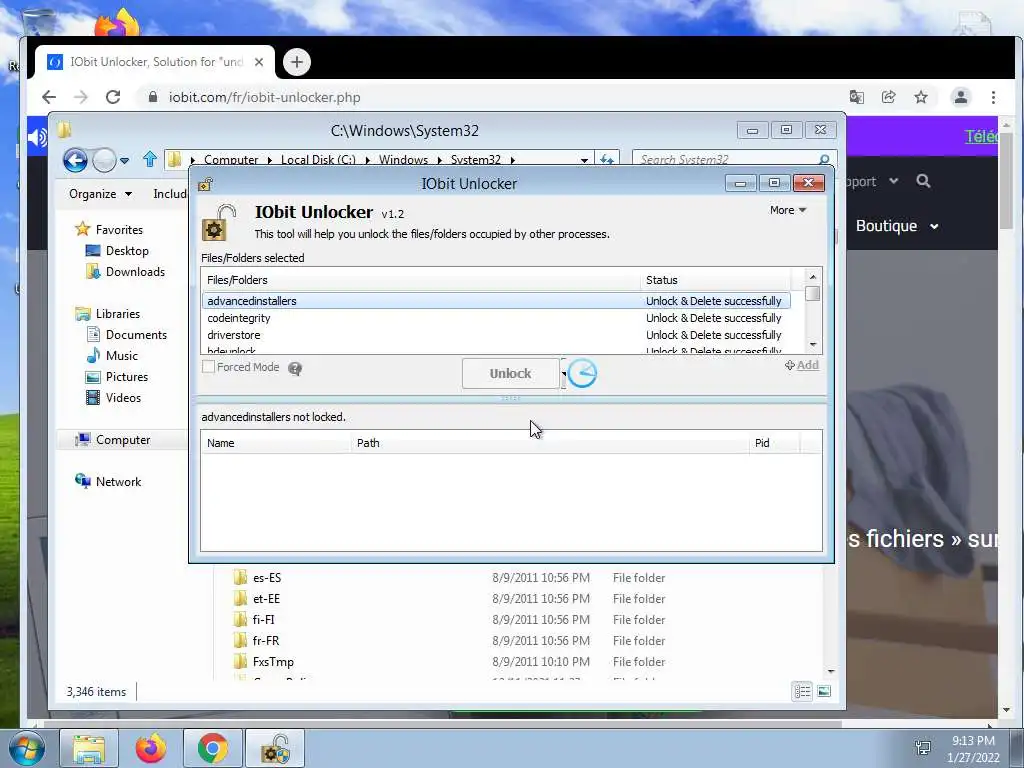Open Explorer recent locations dropdown arrow
This screenshot has height=768, width=1024.
click(124, 160)
